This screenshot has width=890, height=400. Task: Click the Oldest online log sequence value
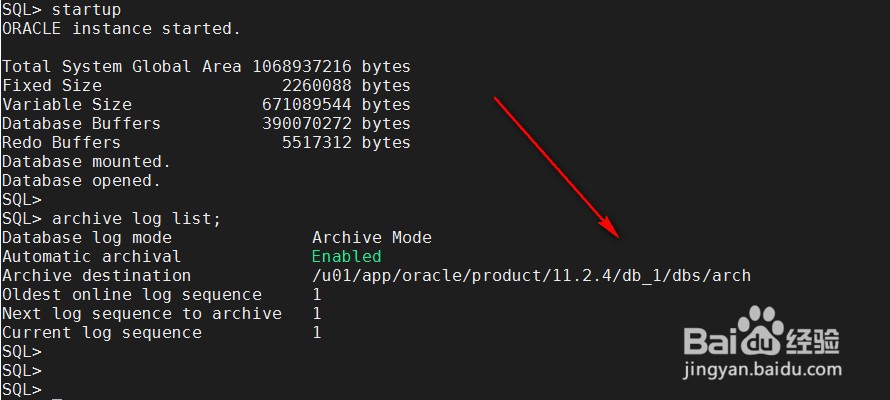tap(317, 294)
